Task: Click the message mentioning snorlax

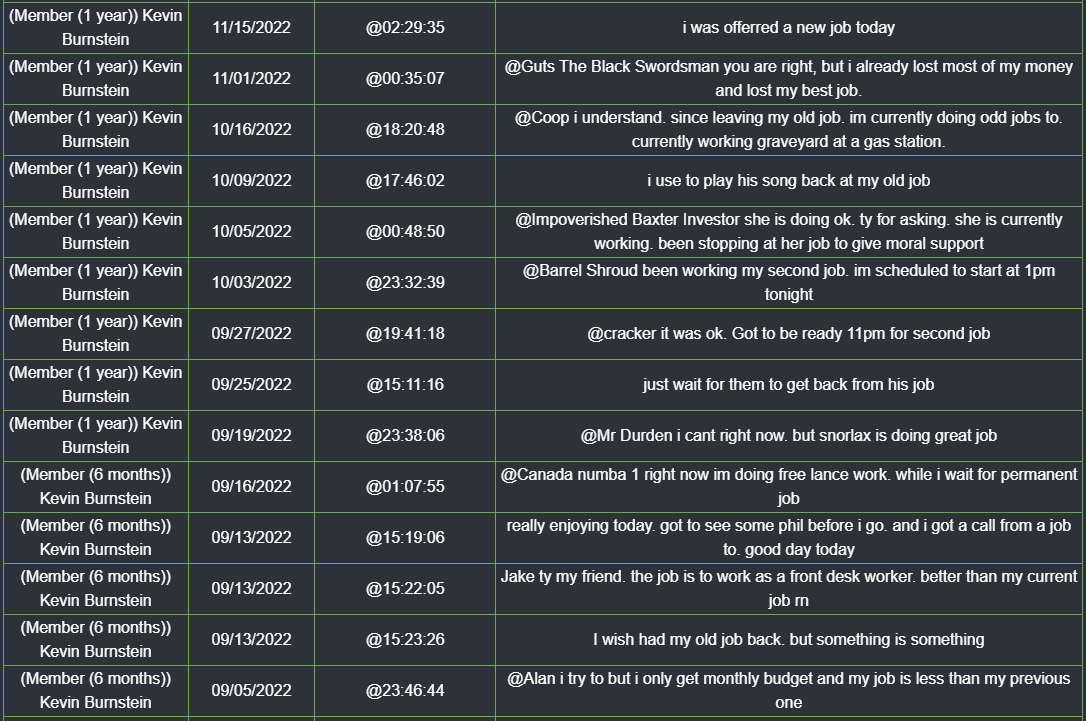Action: [x=788, y=436]
